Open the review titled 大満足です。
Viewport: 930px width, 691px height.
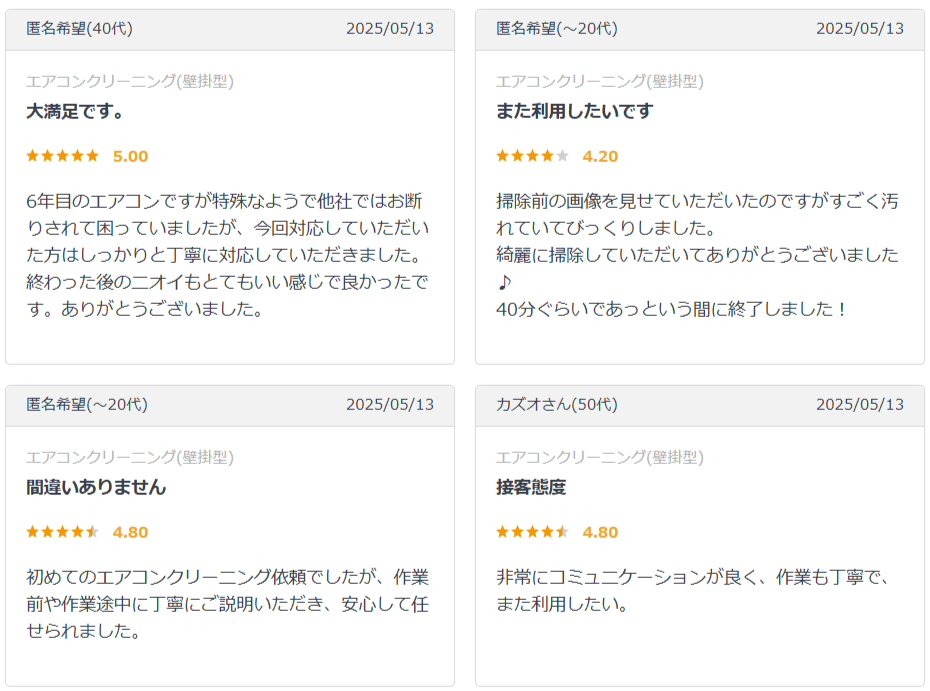(x=75, y=112)
